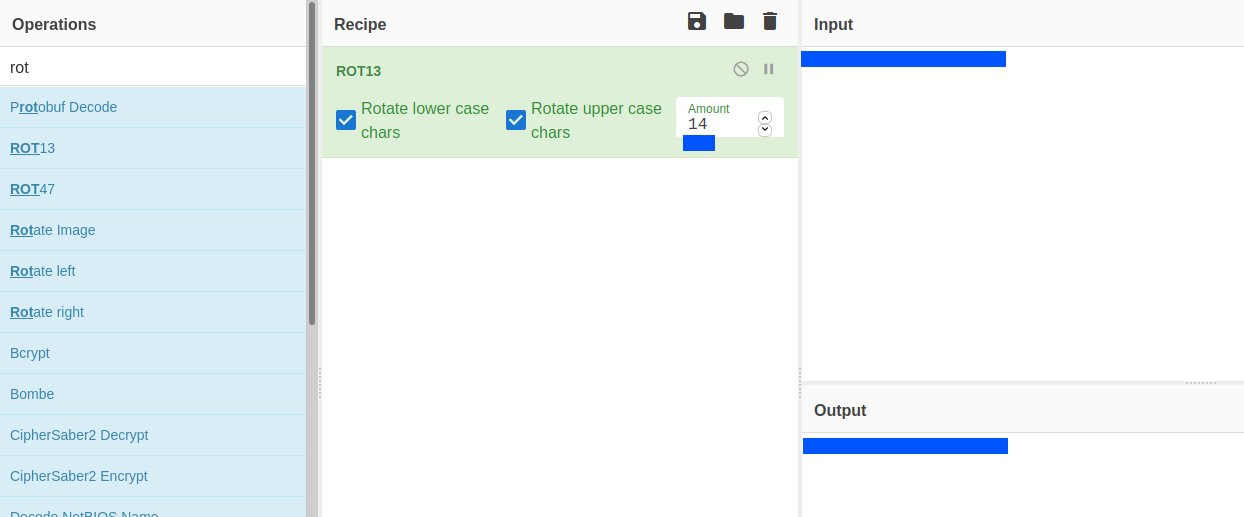Pick the Rotate left operation
1244x517 pixels.
[43, 271]
